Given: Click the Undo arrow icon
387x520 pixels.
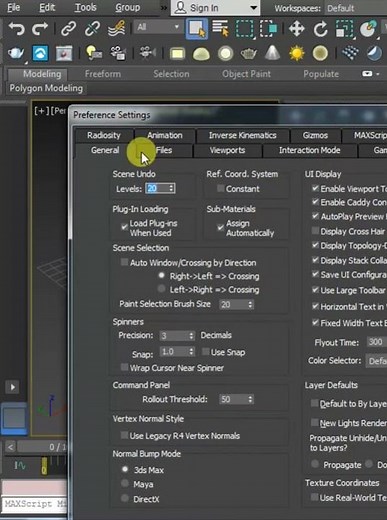Looking at the screenshot, I should (16, 29).
